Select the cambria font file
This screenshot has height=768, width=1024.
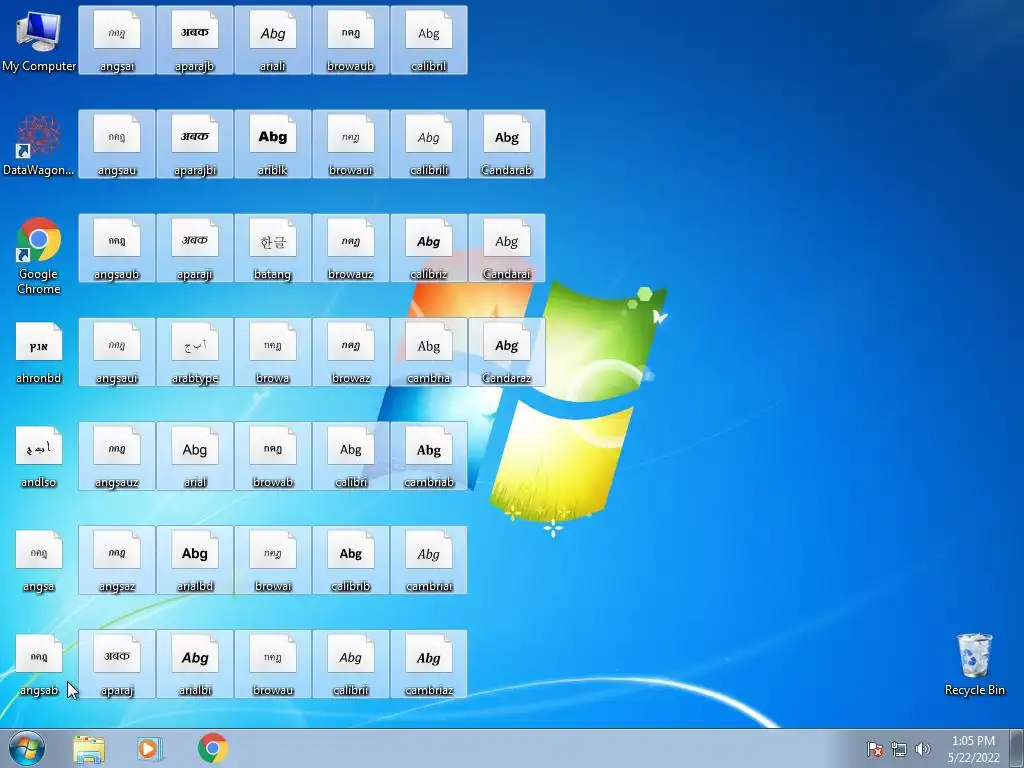point(429,352)
